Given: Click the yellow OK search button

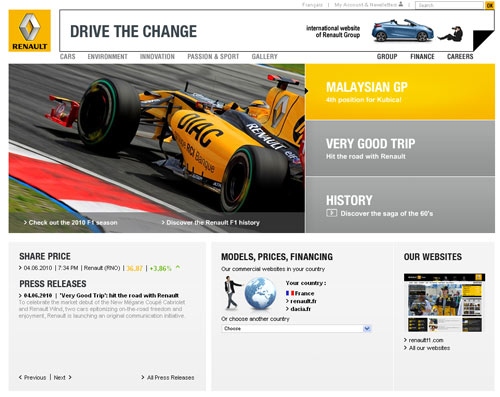Looking at the screenshot, I should 490,5.
